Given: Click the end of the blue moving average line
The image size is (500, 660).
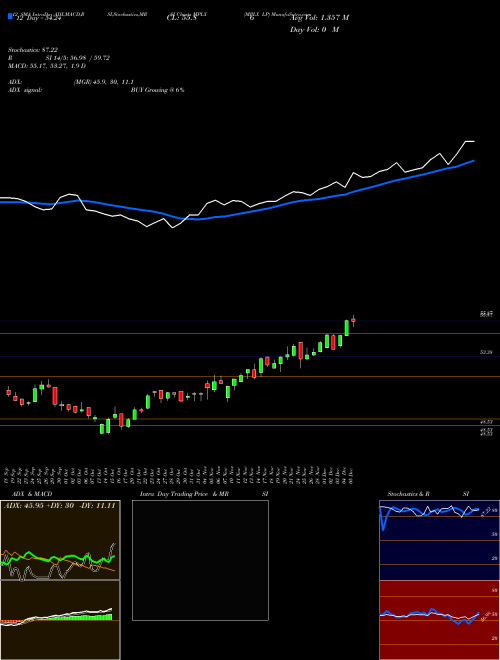Looking at the screenshot, I should point(473,161).
